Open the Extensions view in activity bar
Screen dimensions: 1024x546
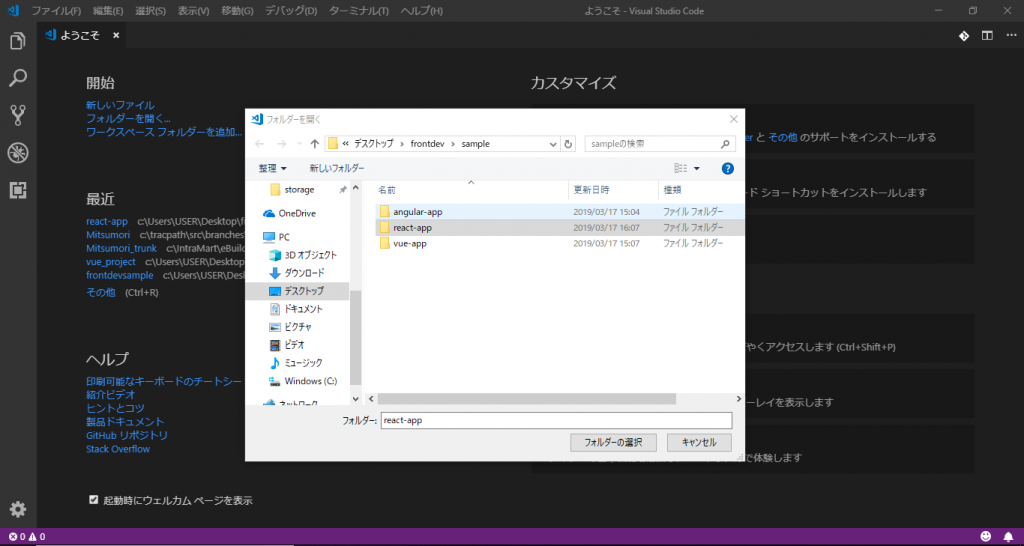[x=18, y=190]
